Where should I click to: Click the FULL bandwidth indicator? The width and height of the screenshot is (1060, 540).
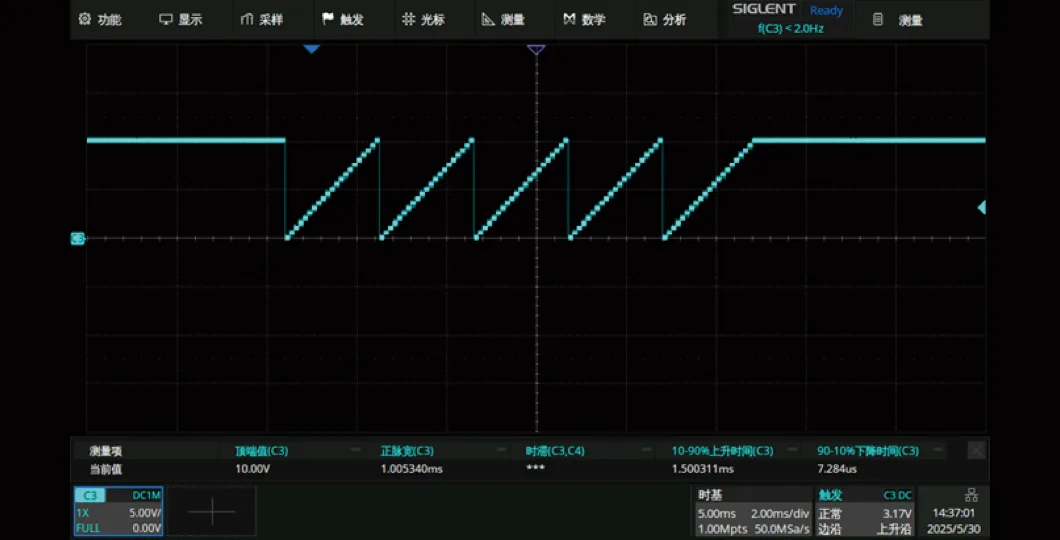[87, 528]
